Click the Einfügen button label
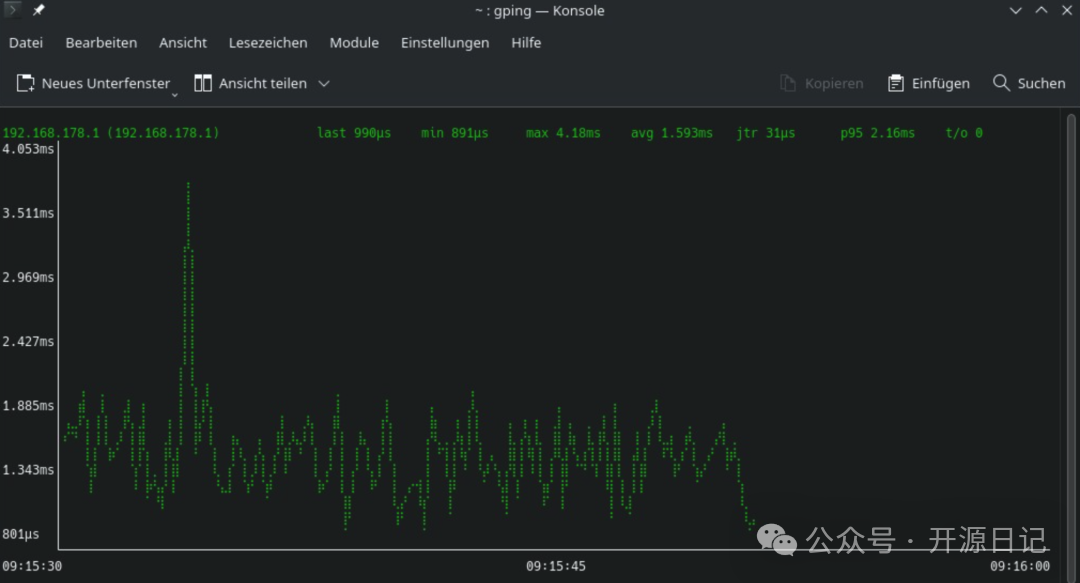 [941, 83]
